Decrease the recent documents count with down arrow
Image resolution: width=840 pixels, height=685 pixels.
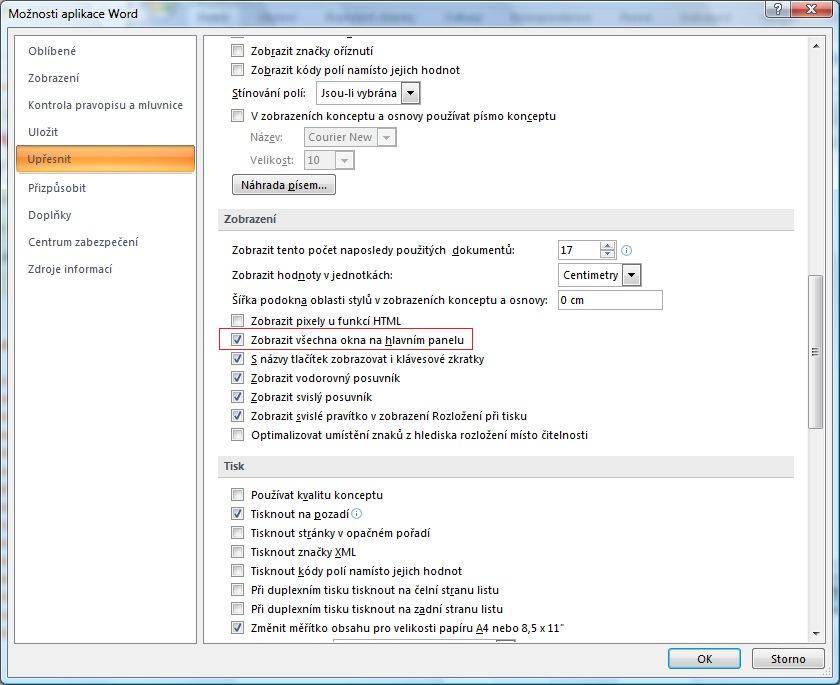[607, 254]
